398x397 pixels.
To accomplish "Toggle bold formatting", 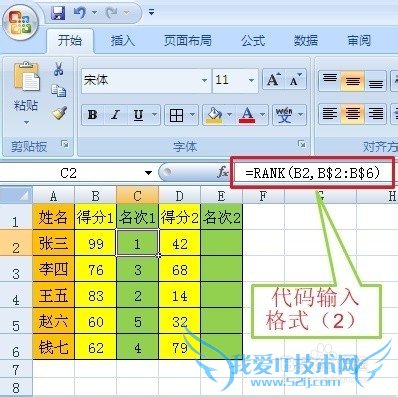I will (x=93, y=115).
